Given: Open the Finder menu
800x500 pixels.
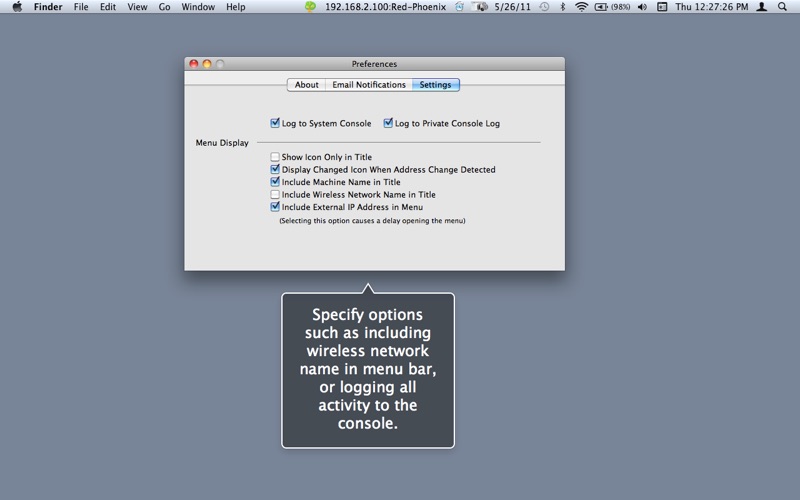Looking at the screenshot, I should [48, 7].
